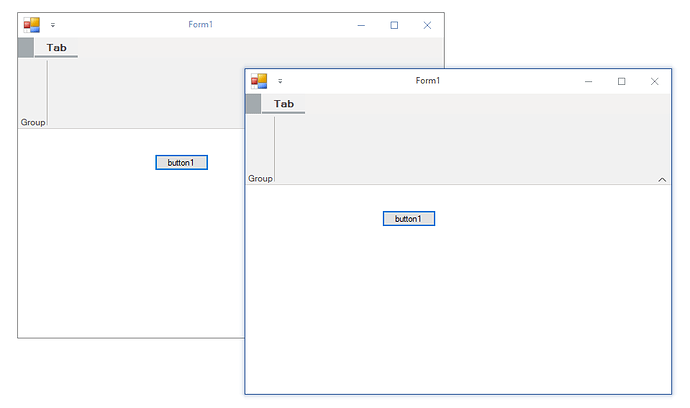Click gray application button in front ribbon
Image resolution: width=690 pixels, height=408 pixels.
click(253, 104)
